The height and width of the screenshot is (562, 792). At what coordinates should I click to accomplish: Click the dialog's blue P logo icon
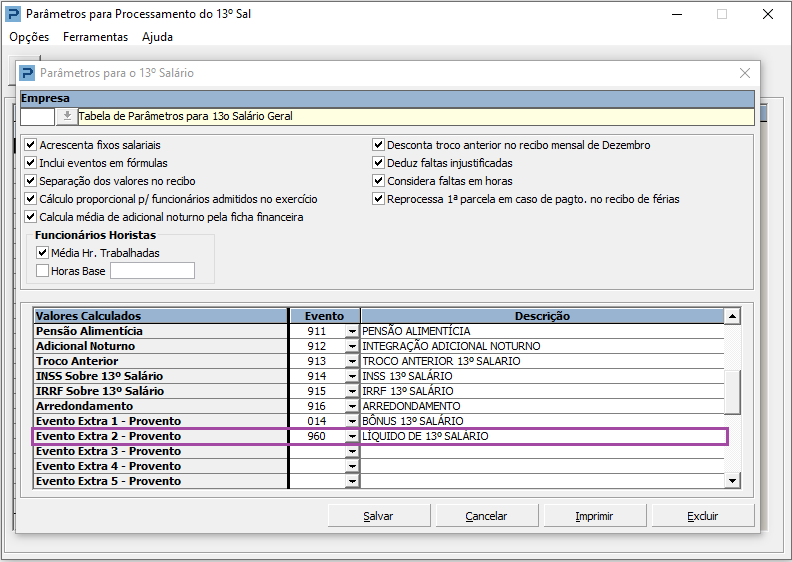point(27,73)
